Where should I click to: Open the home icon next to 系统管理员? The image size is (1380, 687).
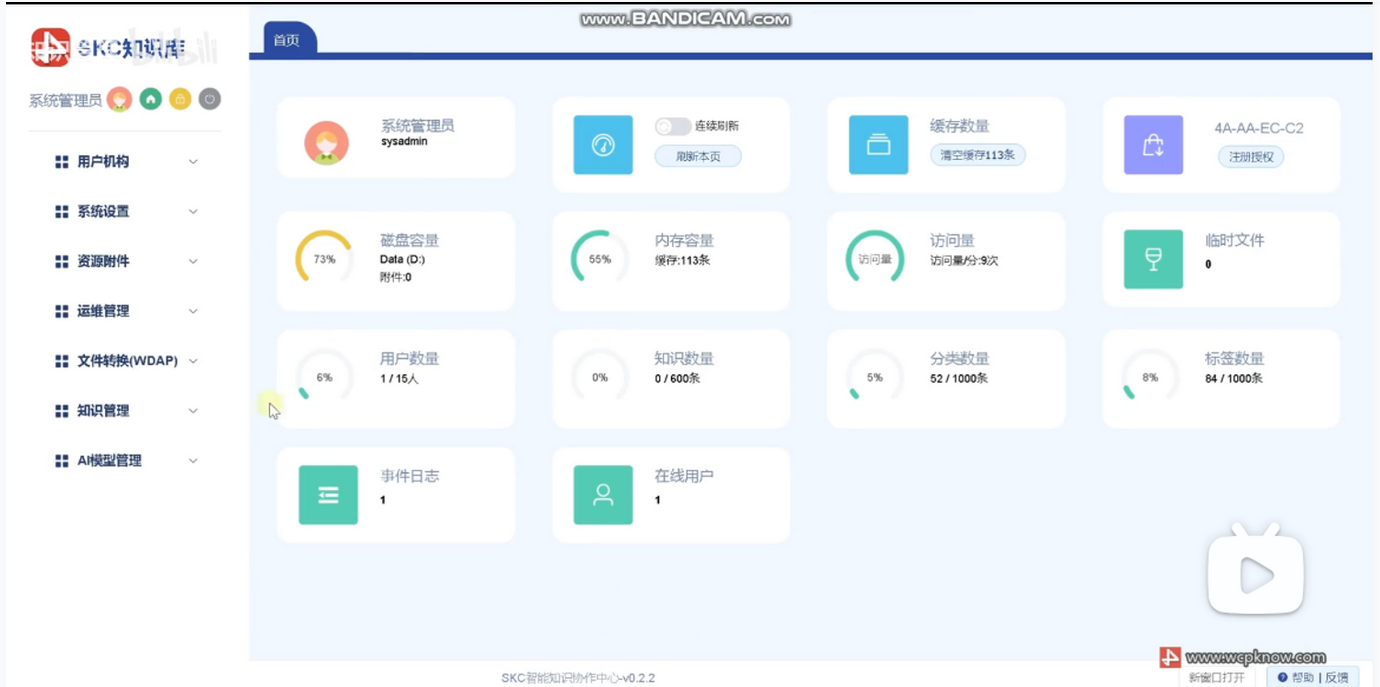(149, 99)
